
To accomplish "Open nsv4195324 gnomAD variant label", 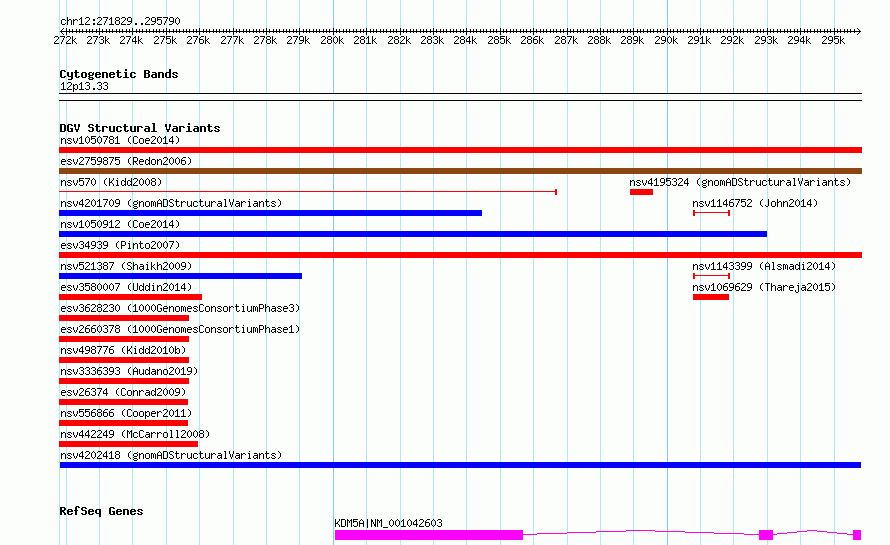I will (x=740, y=182).
